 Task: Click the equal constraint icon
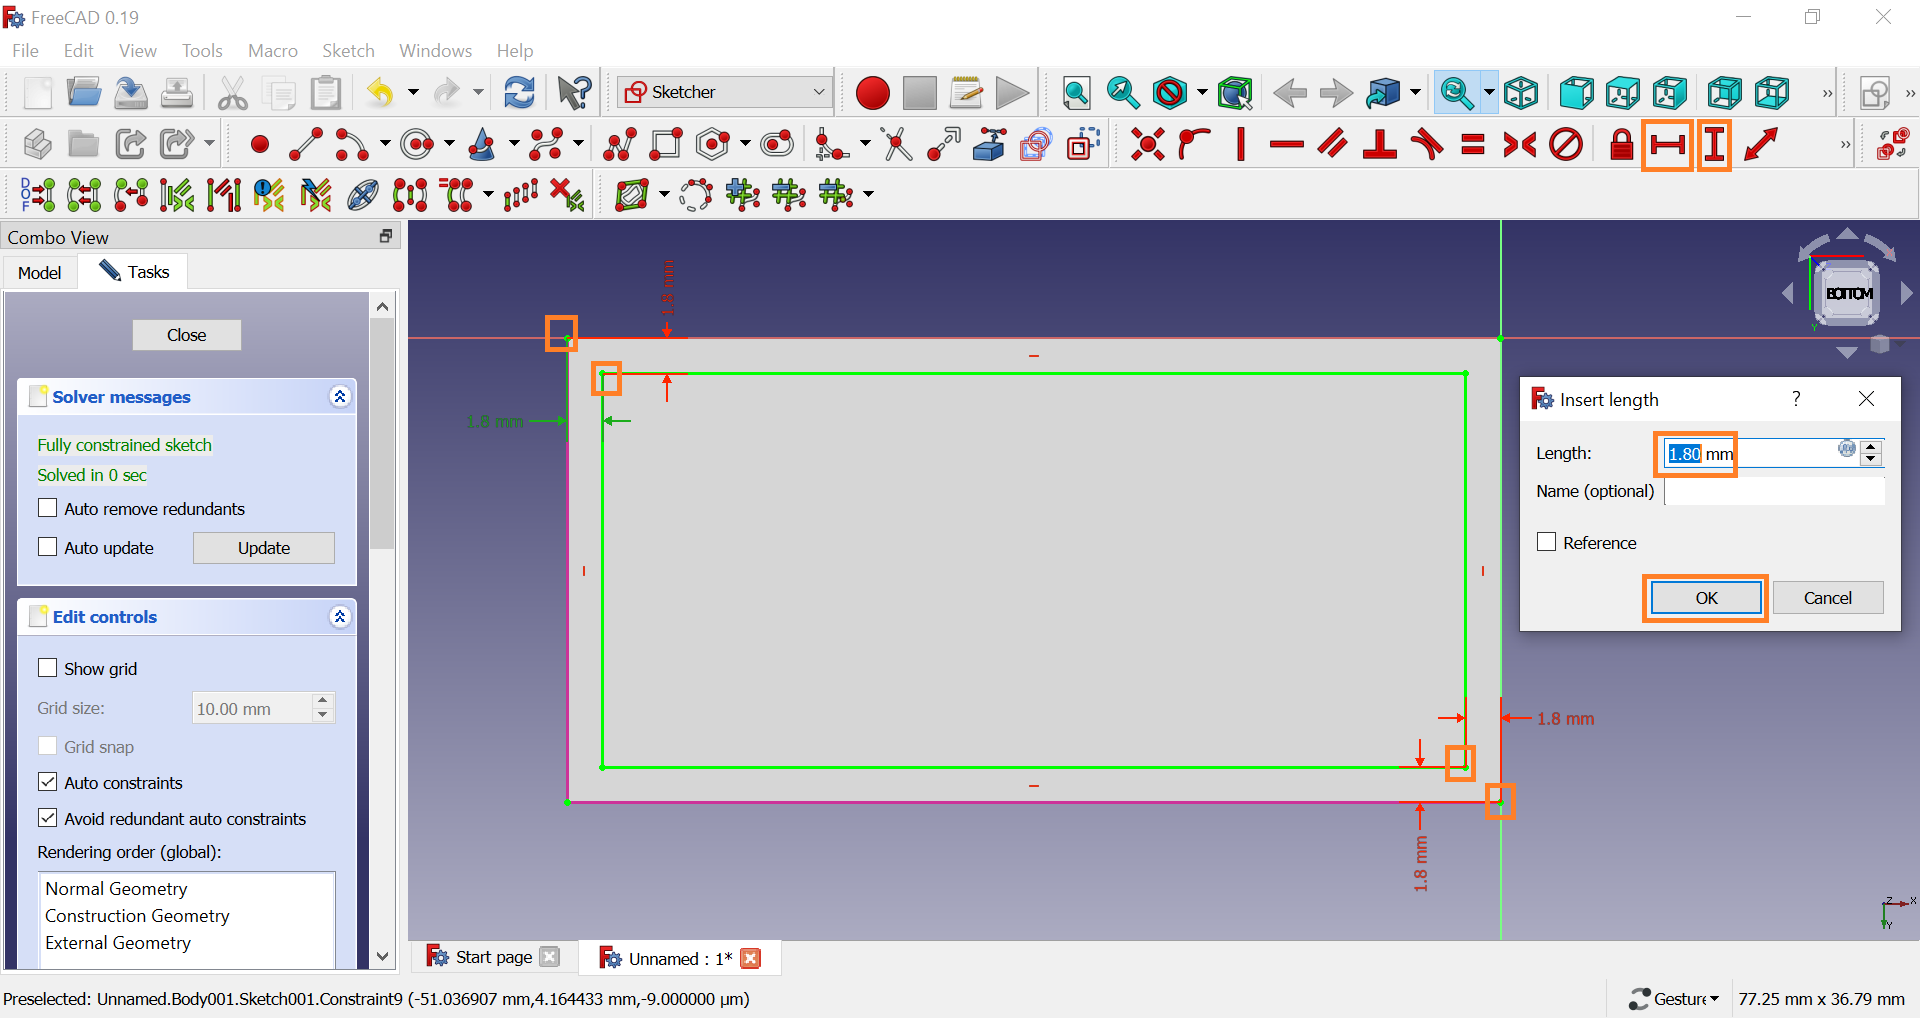pyautogui.click(x=1472, y=145)
